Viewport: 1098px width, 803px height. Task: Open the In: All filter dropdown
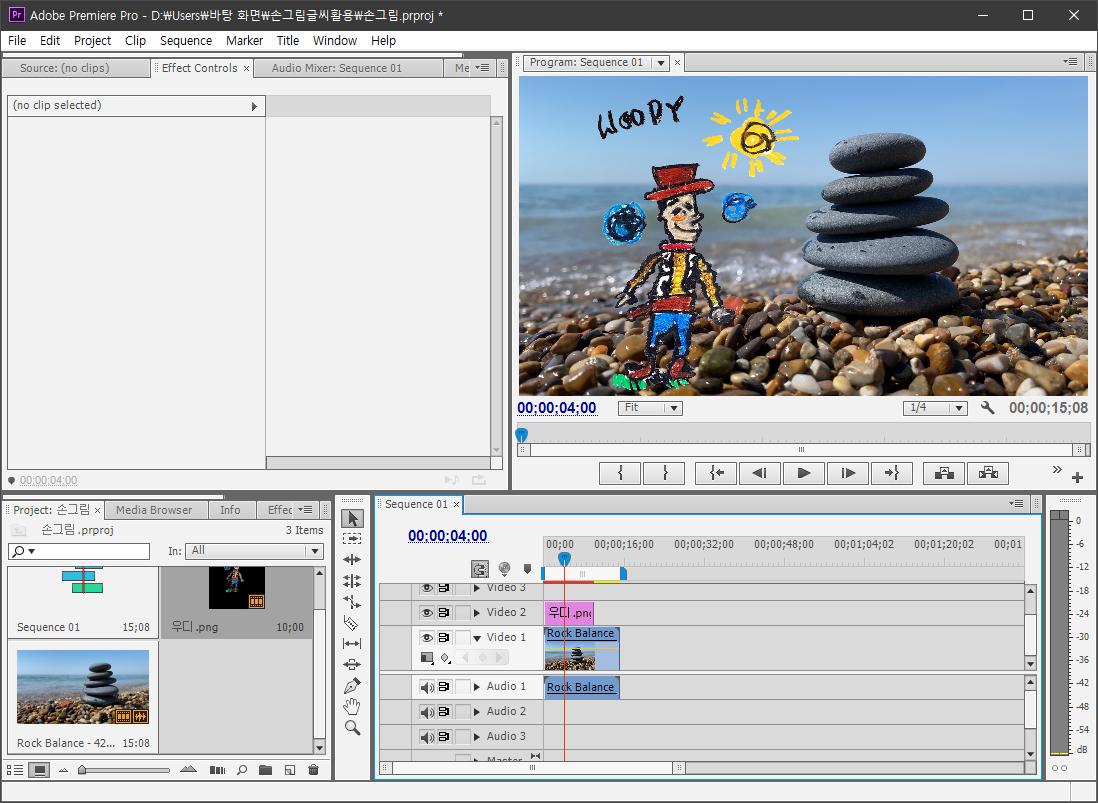point(254,551)
